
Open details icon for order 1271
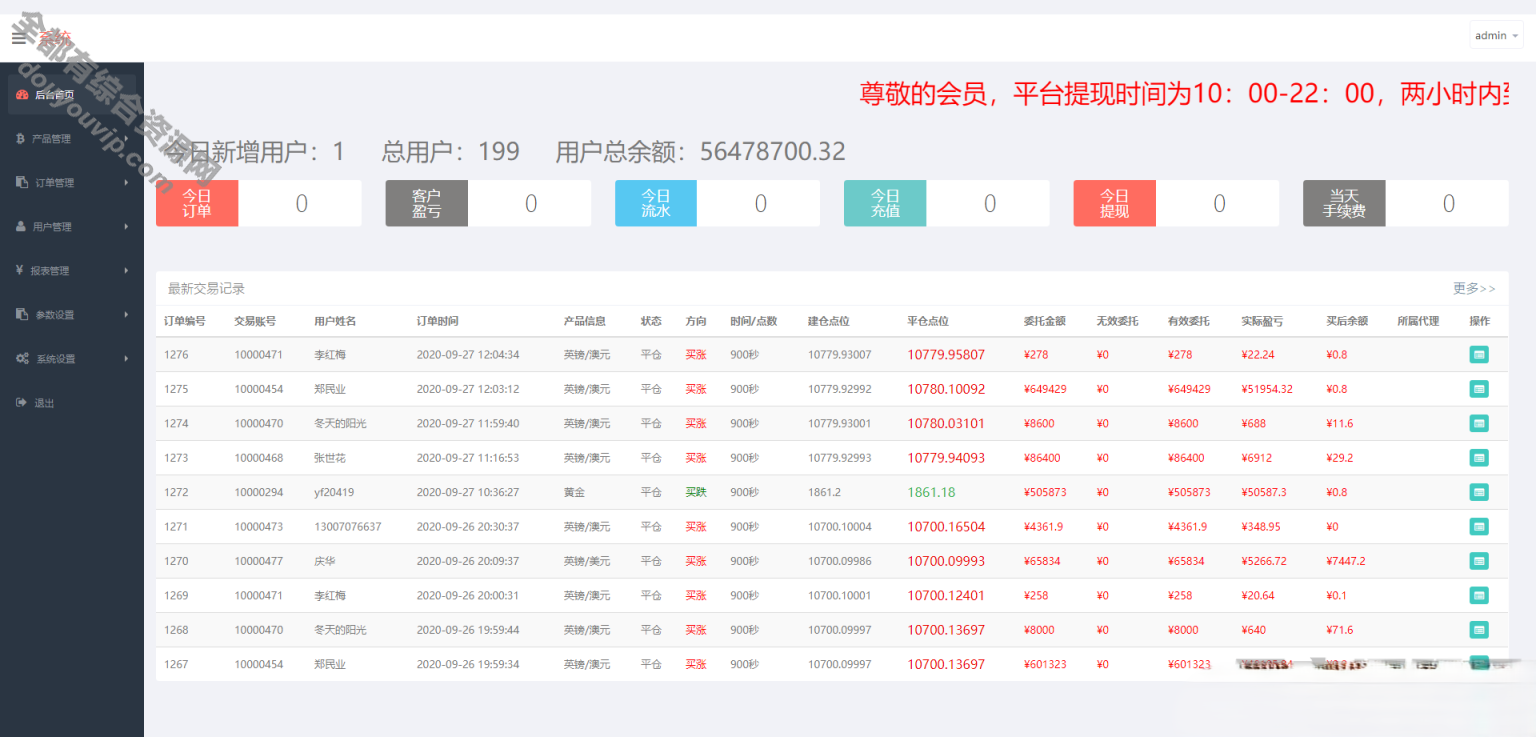[1479, 526]
